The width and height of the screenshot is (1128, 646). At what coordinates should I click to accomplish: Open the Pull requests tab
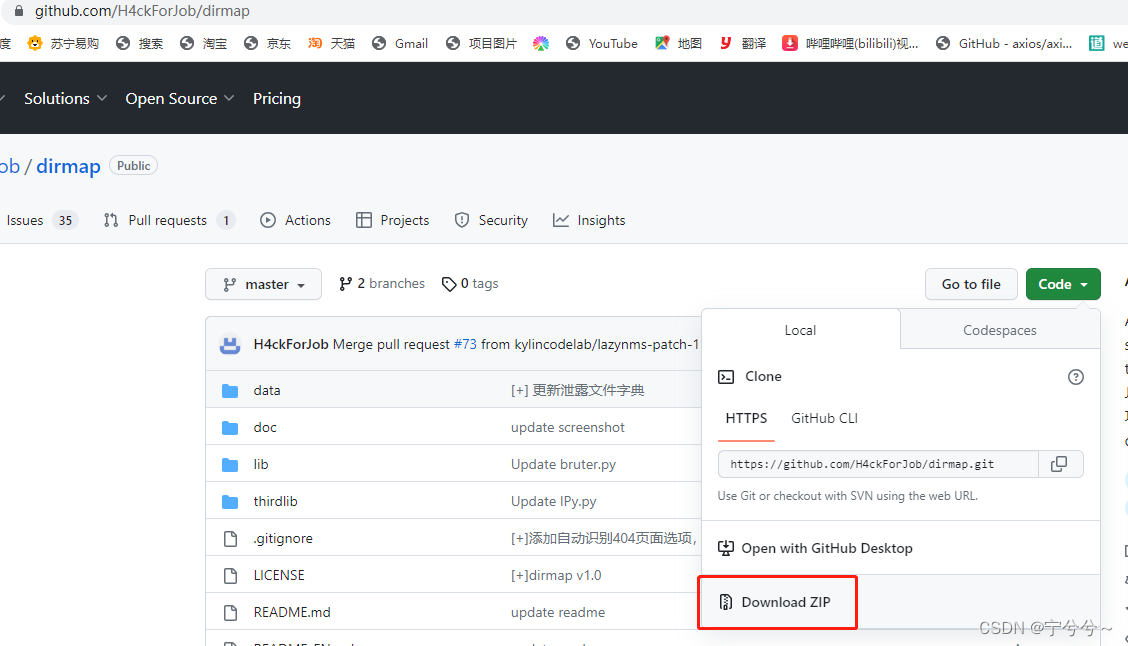(169, 220)
